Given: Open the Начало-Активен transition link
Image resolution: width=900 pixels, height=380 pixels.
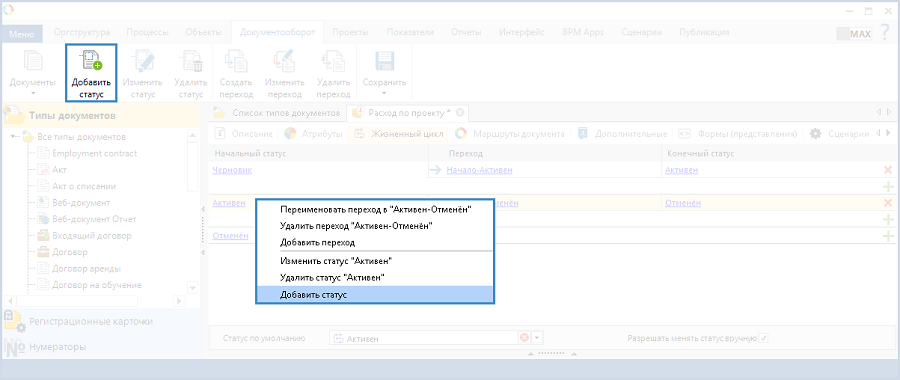Looking at the screenshot, I should tap(479, 170).
